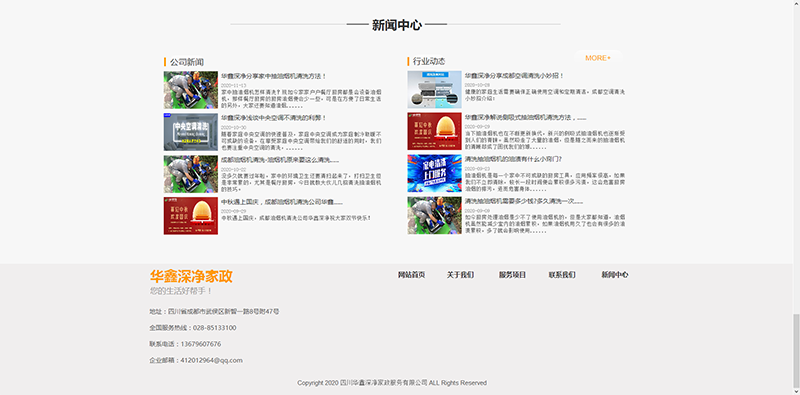Click date 2020-09-09 under industry news
The image size is (800, 395).
(478, 211)
